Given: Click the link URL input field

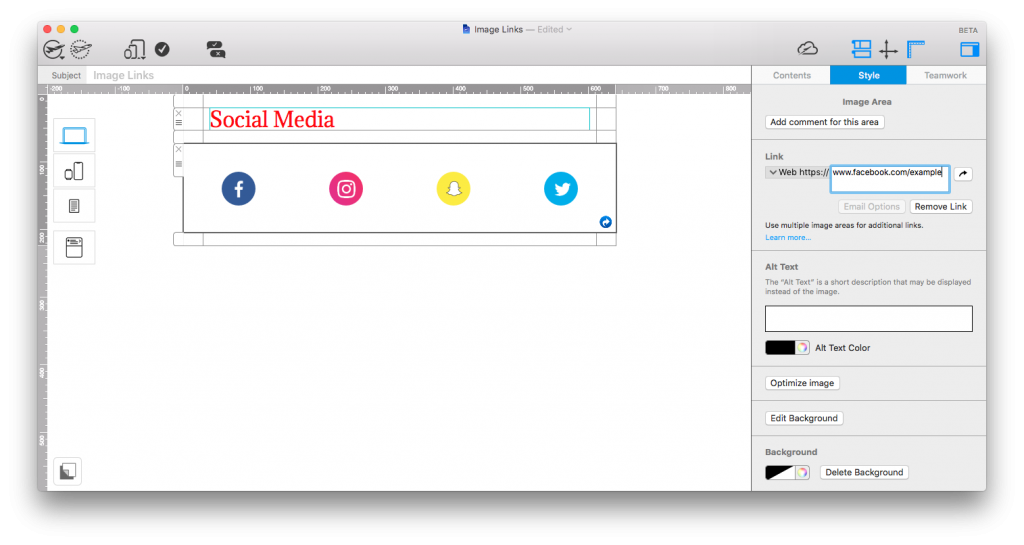Looking at the screenshot, I should pos(889,179).
